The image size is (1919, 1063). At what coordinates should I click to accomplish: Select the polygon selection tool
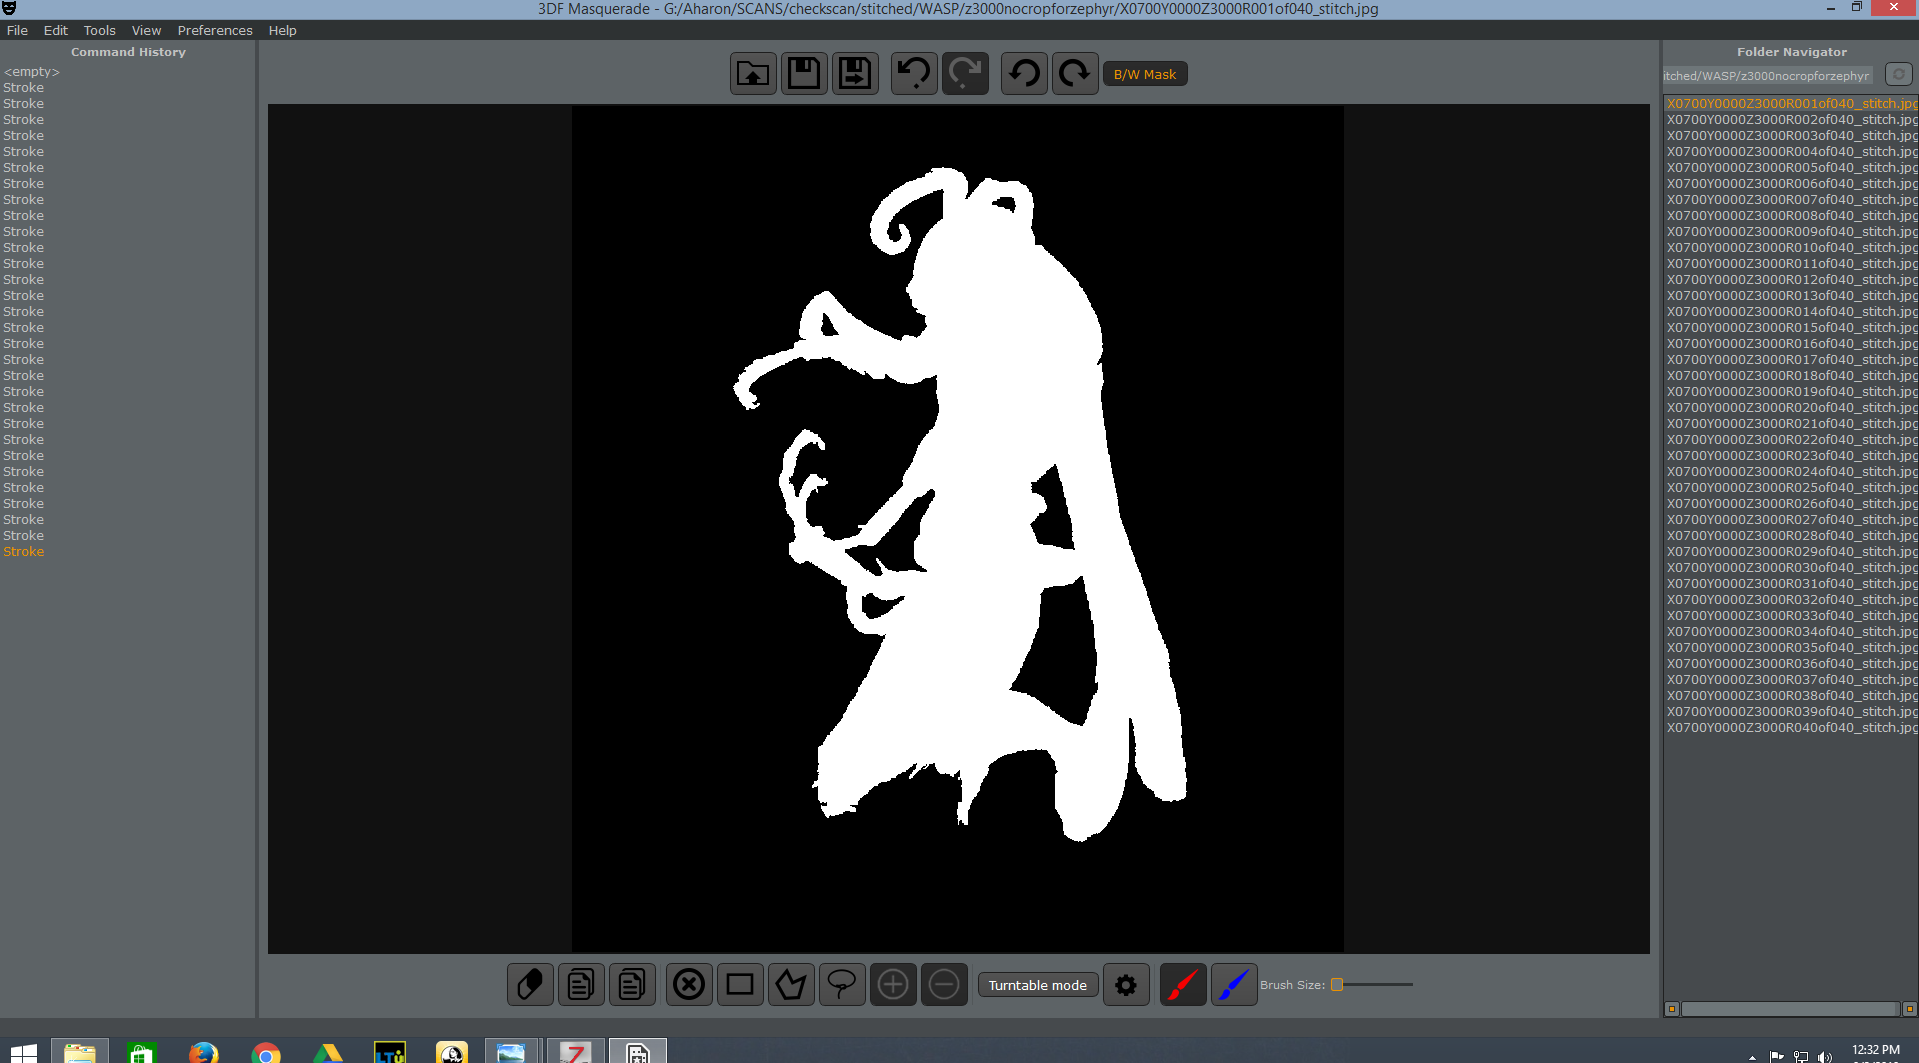click(x=791, y=985)
